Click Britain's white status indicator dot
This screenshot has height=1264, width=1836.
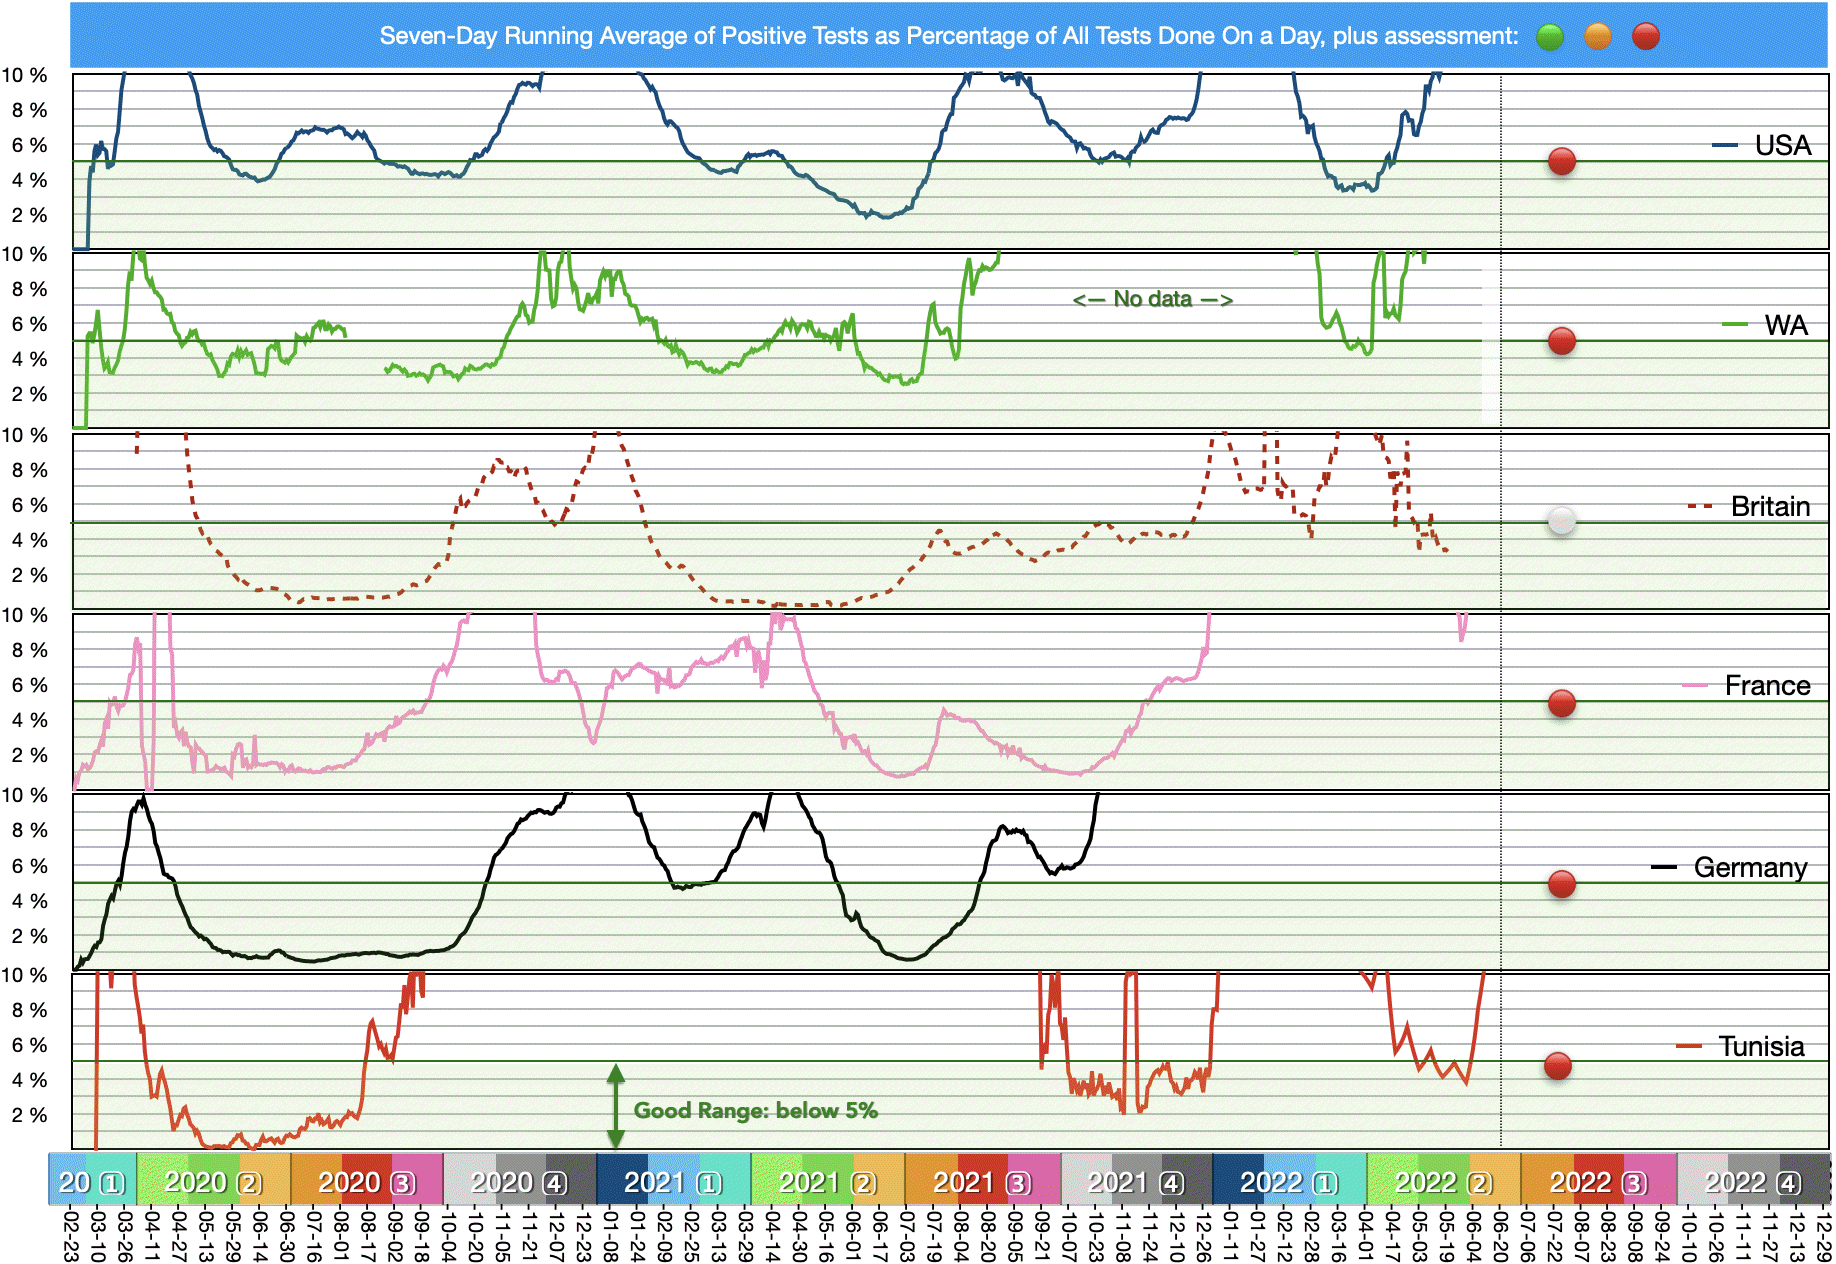click(x=1561, y=521)
